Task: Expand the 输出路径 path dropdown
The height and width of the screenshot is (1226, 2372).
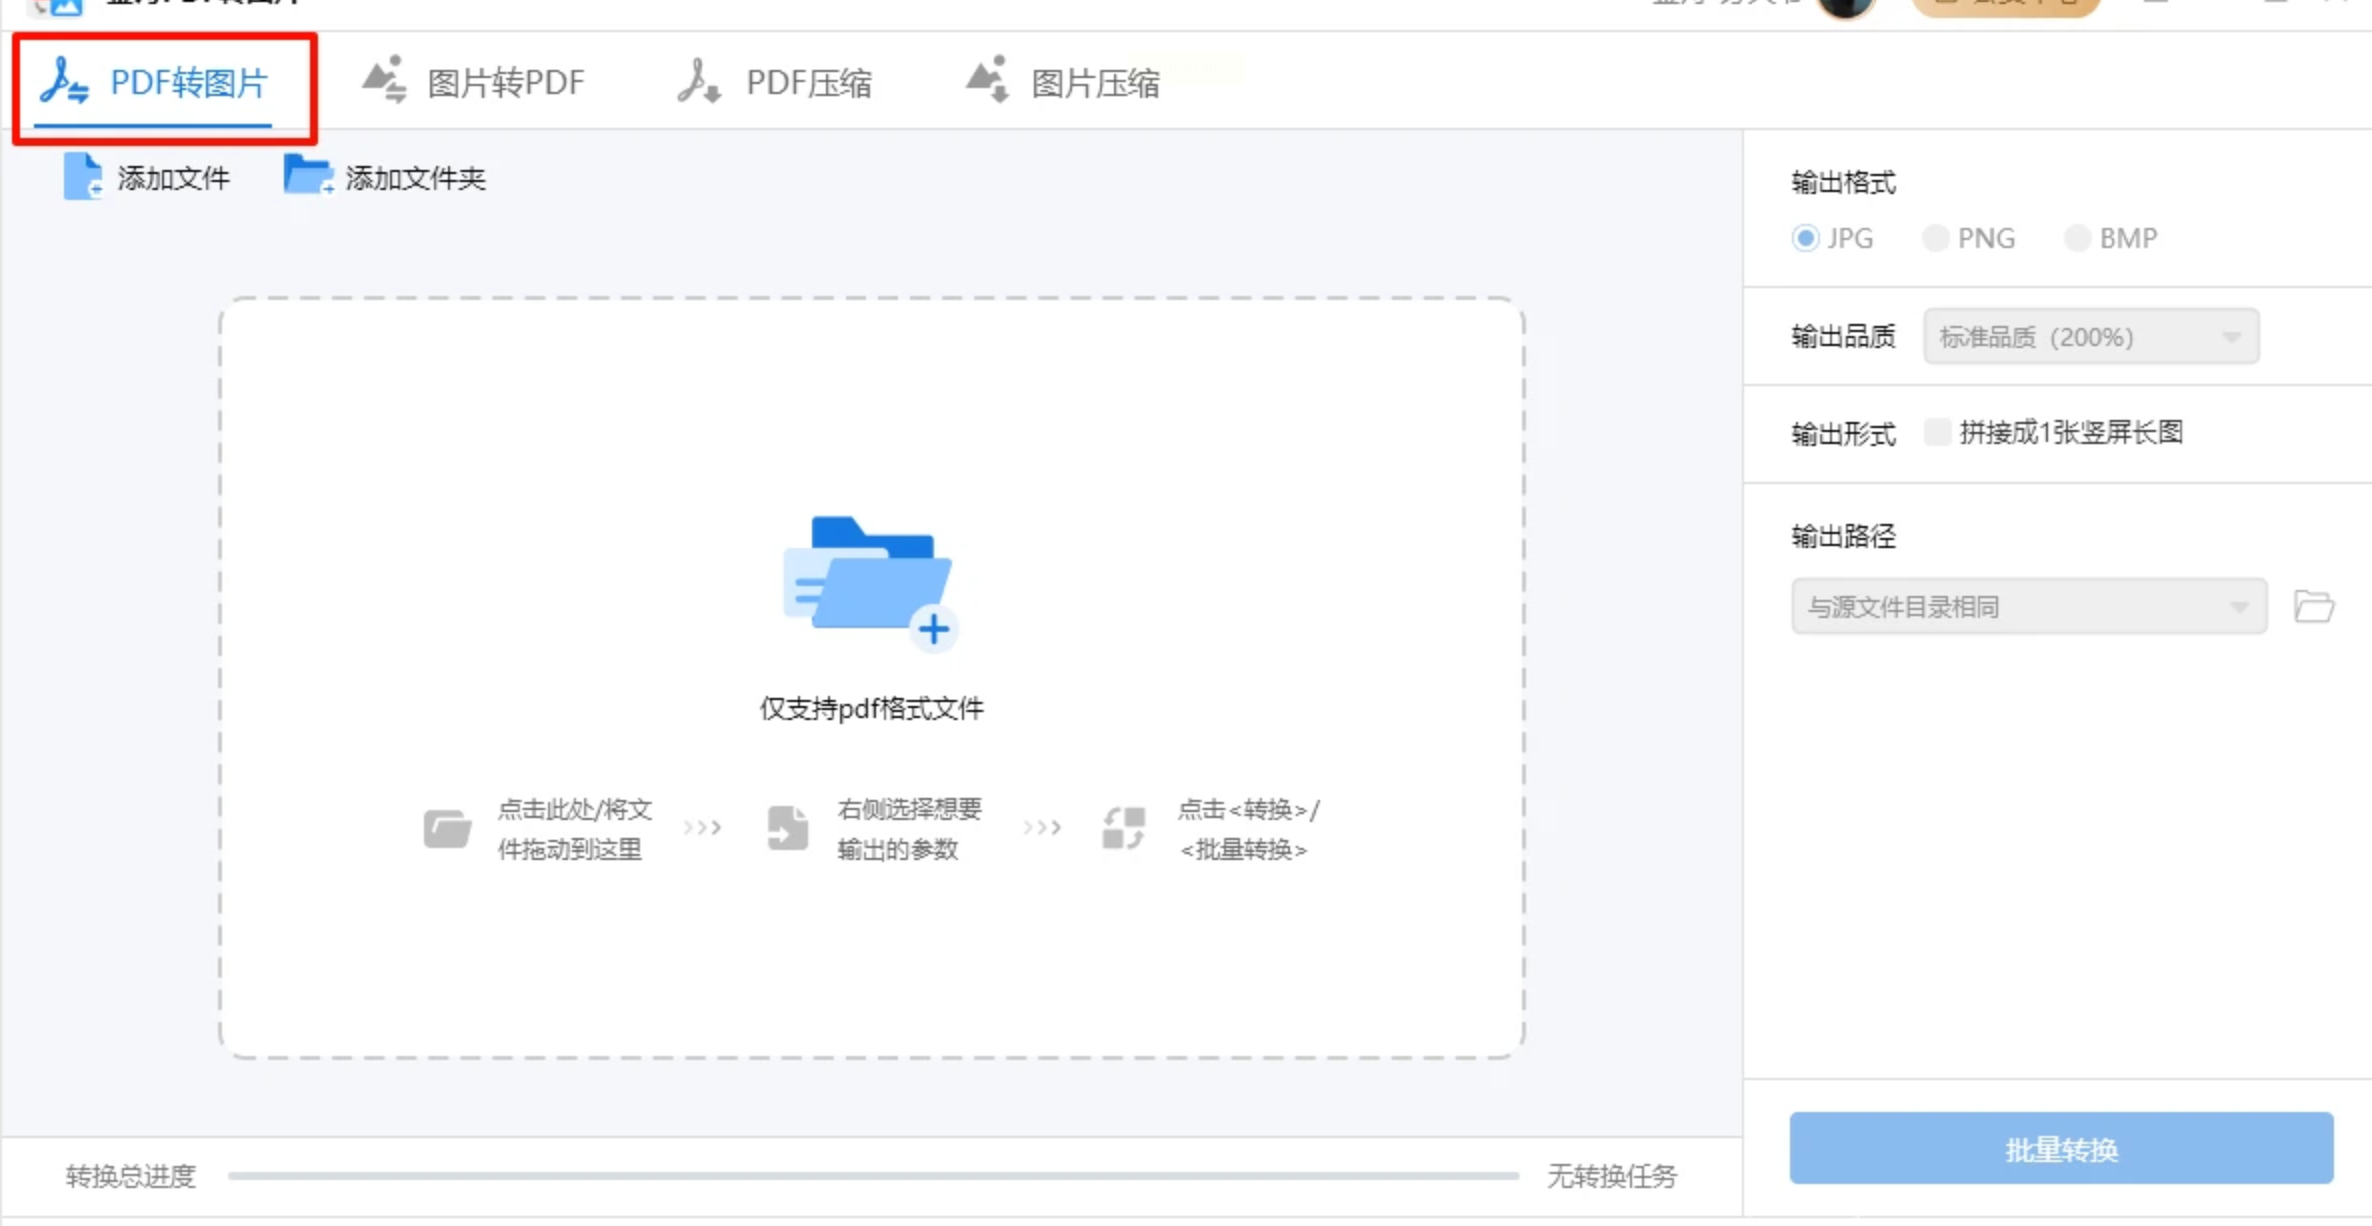Action: click(x=2028, y=606)
